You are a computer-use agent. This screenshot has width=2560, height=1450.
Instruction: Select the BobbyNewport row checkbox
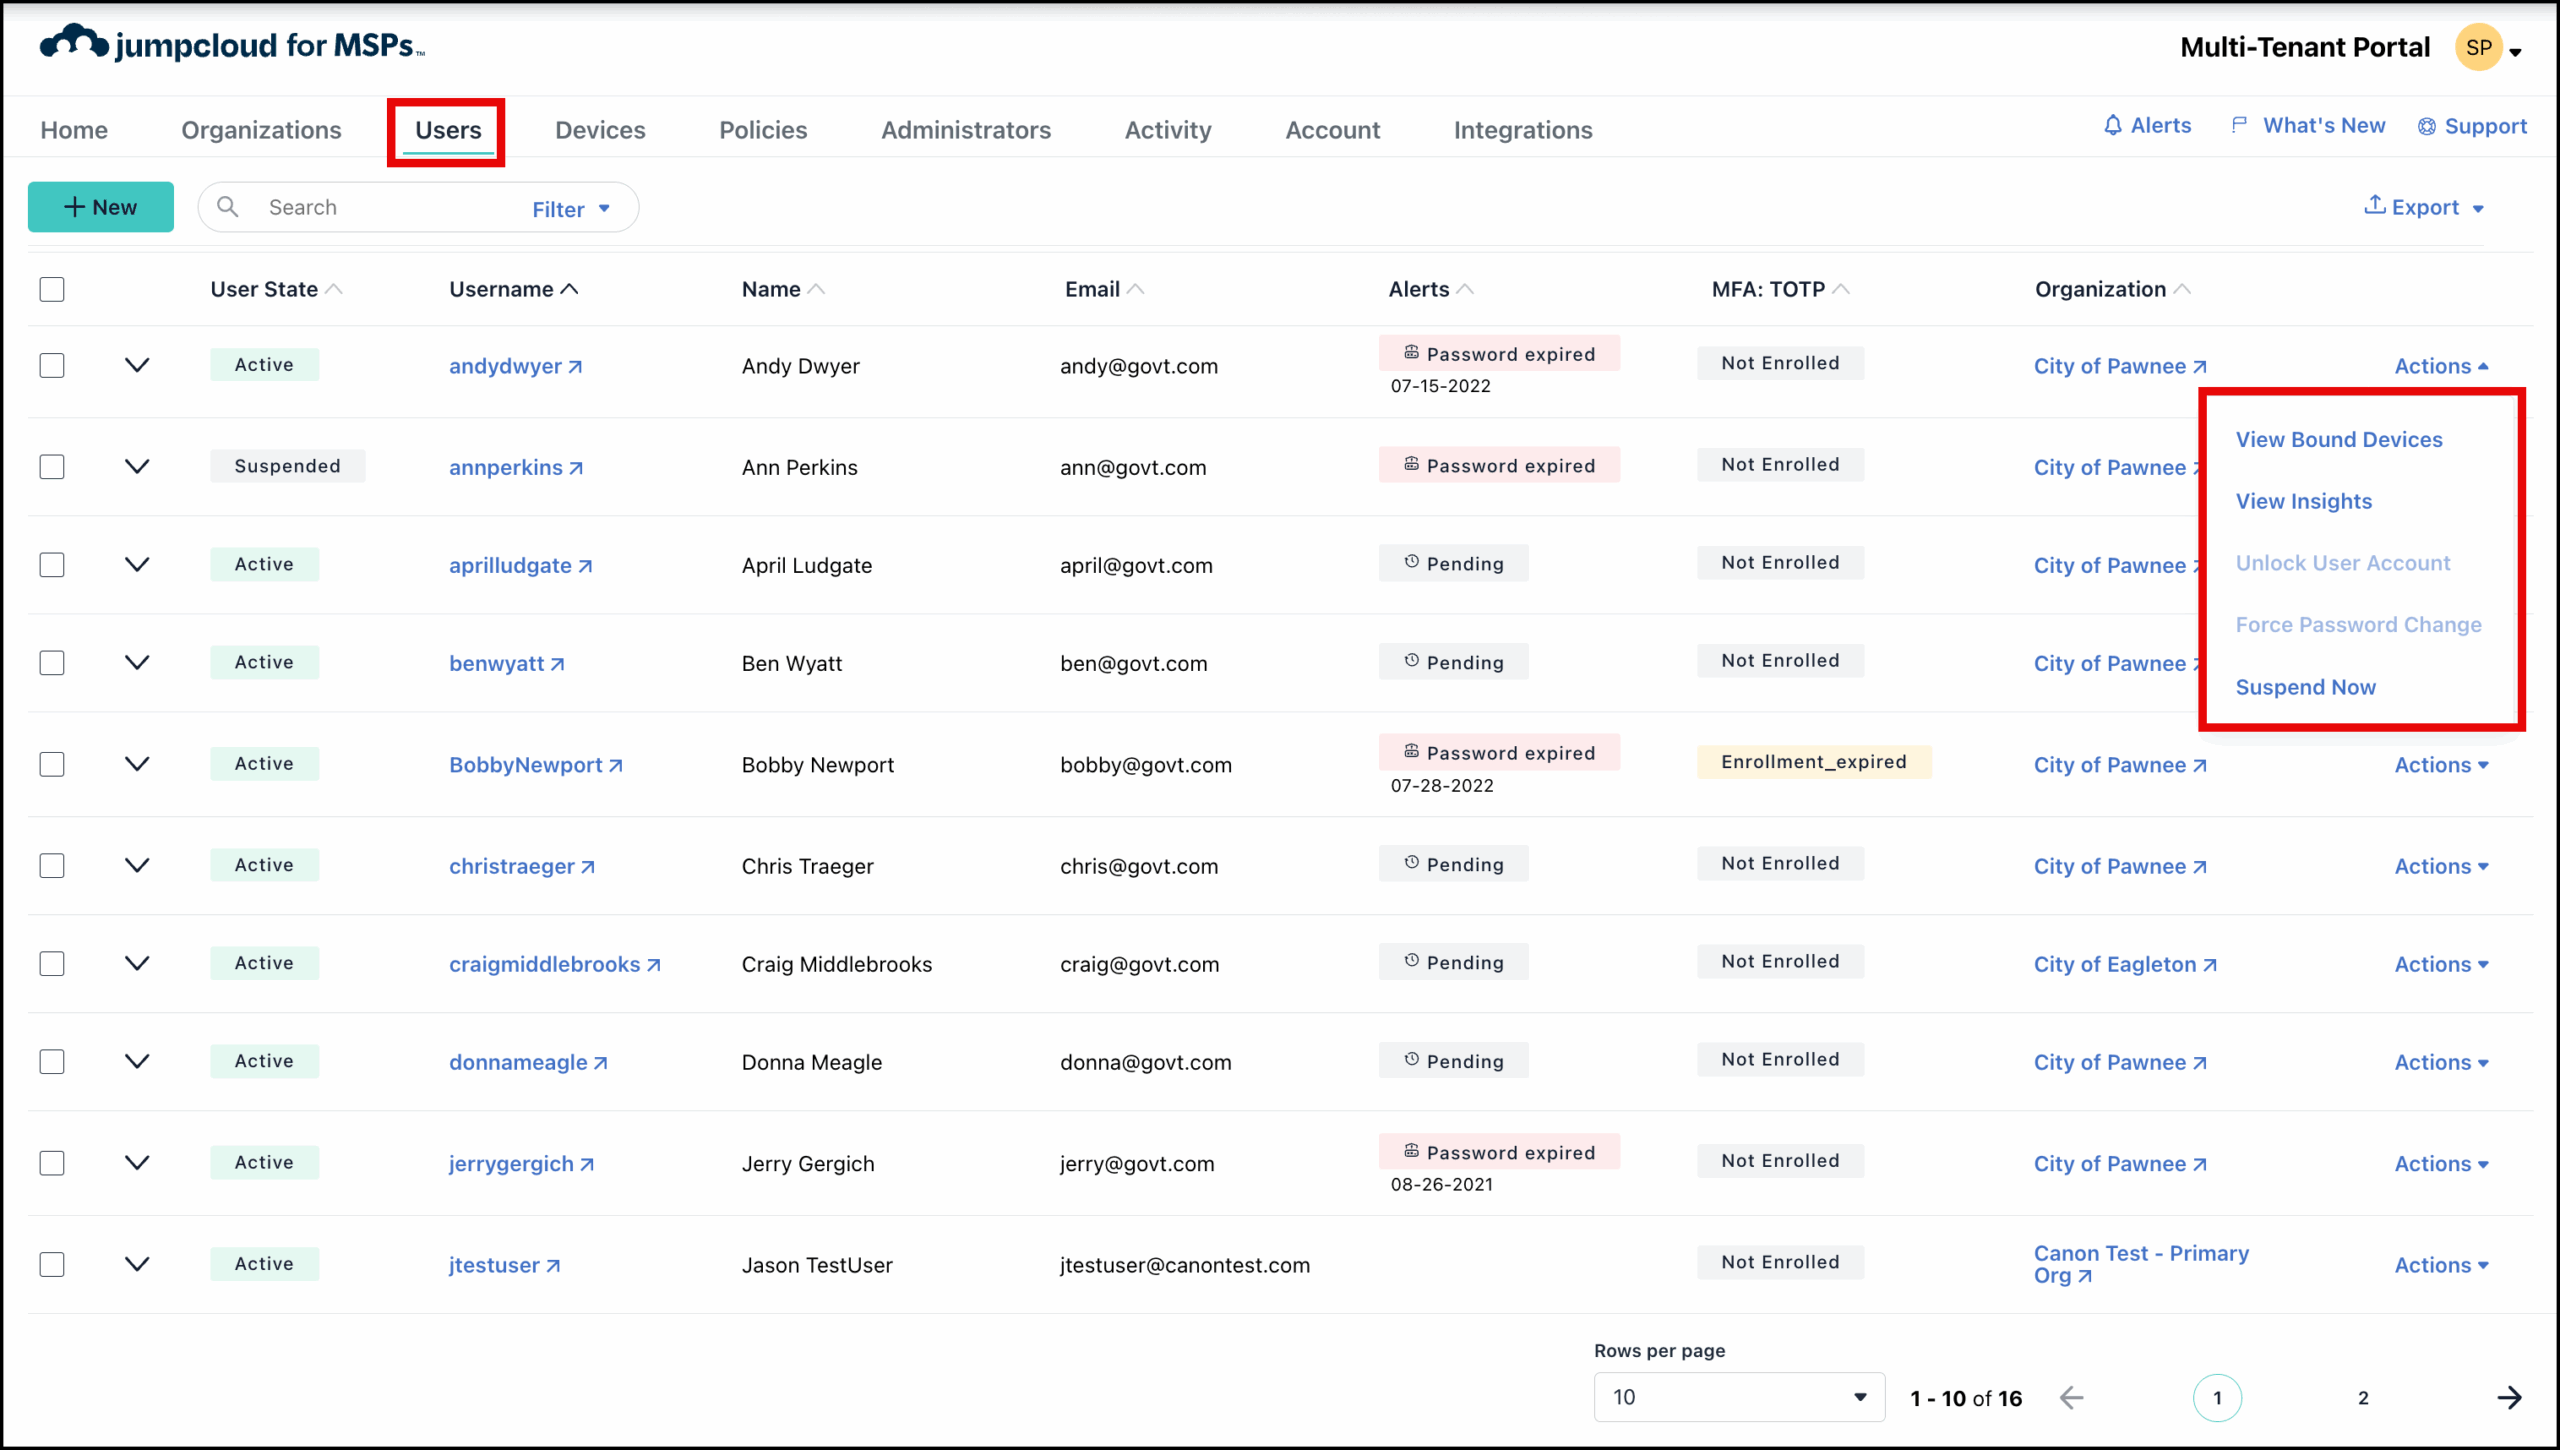click(52, 764)
